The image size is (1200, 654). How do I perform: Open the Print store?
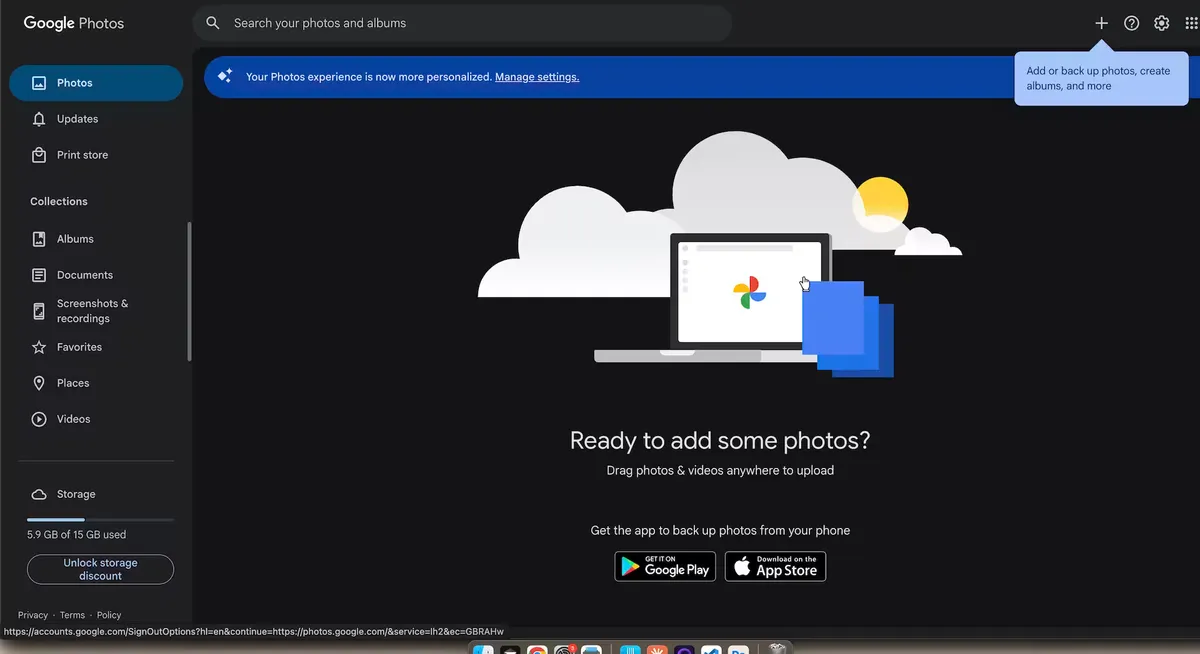click(x=96, y=155)
